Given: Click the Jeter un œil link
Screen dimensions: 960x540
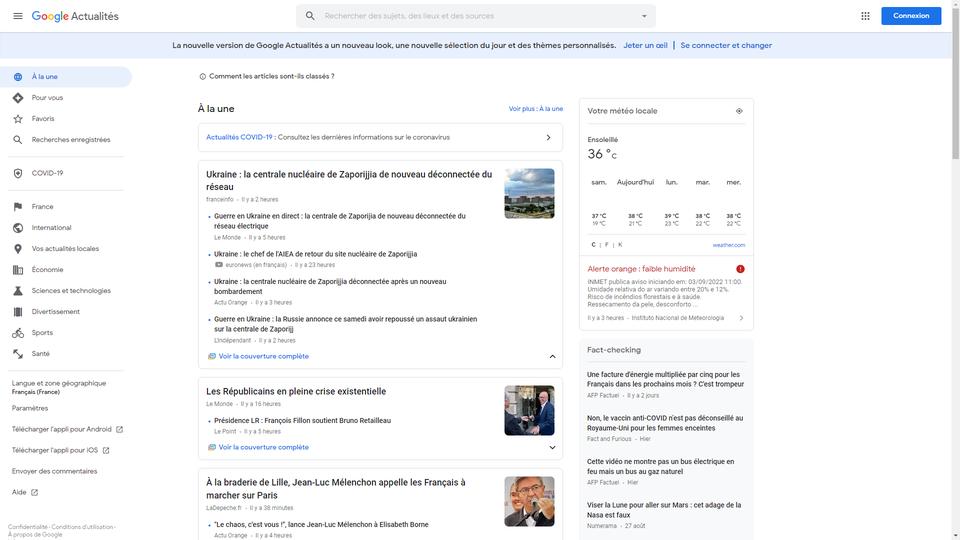Looking at the screenshot, I should [645, 45].
